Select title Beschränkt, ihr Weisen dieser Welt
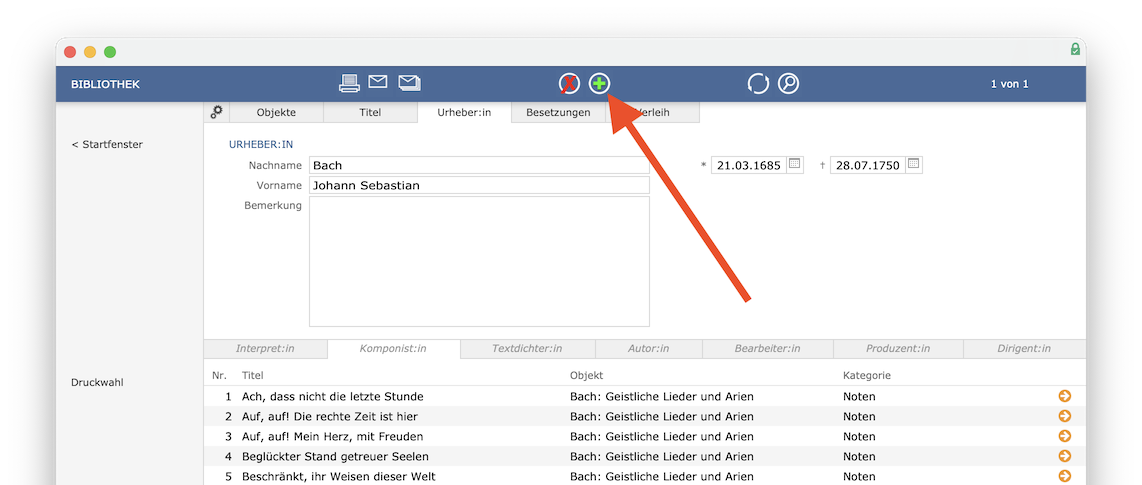Viewport: 1142px width, 485px height. (x=339, y=477)
